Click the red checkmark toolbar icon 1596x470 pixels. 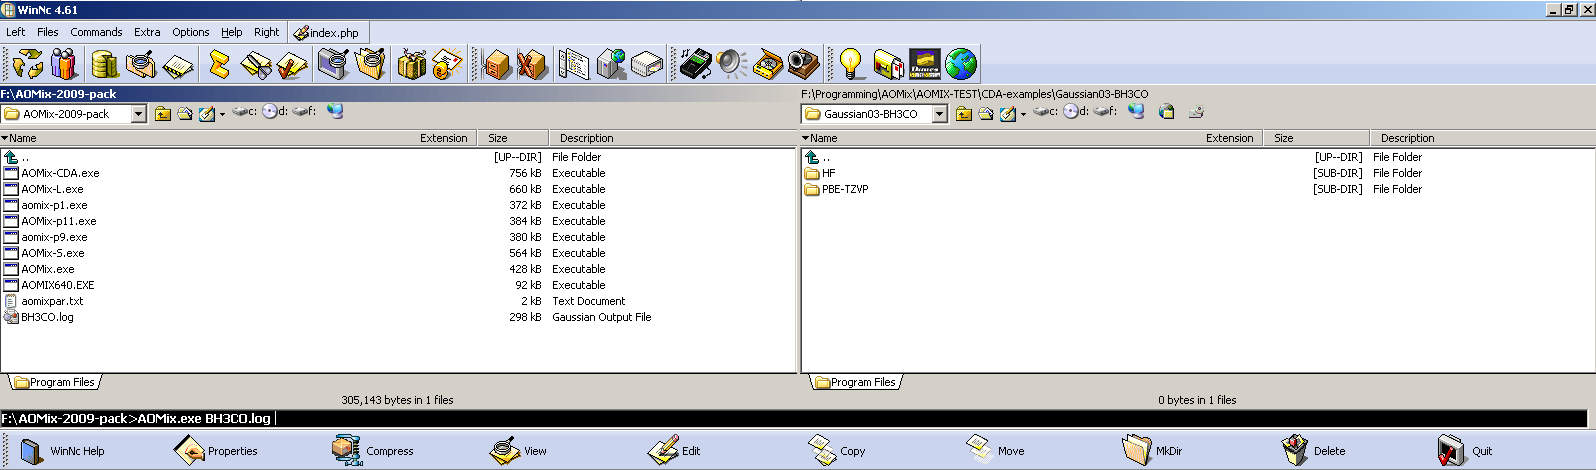(292, 64)
